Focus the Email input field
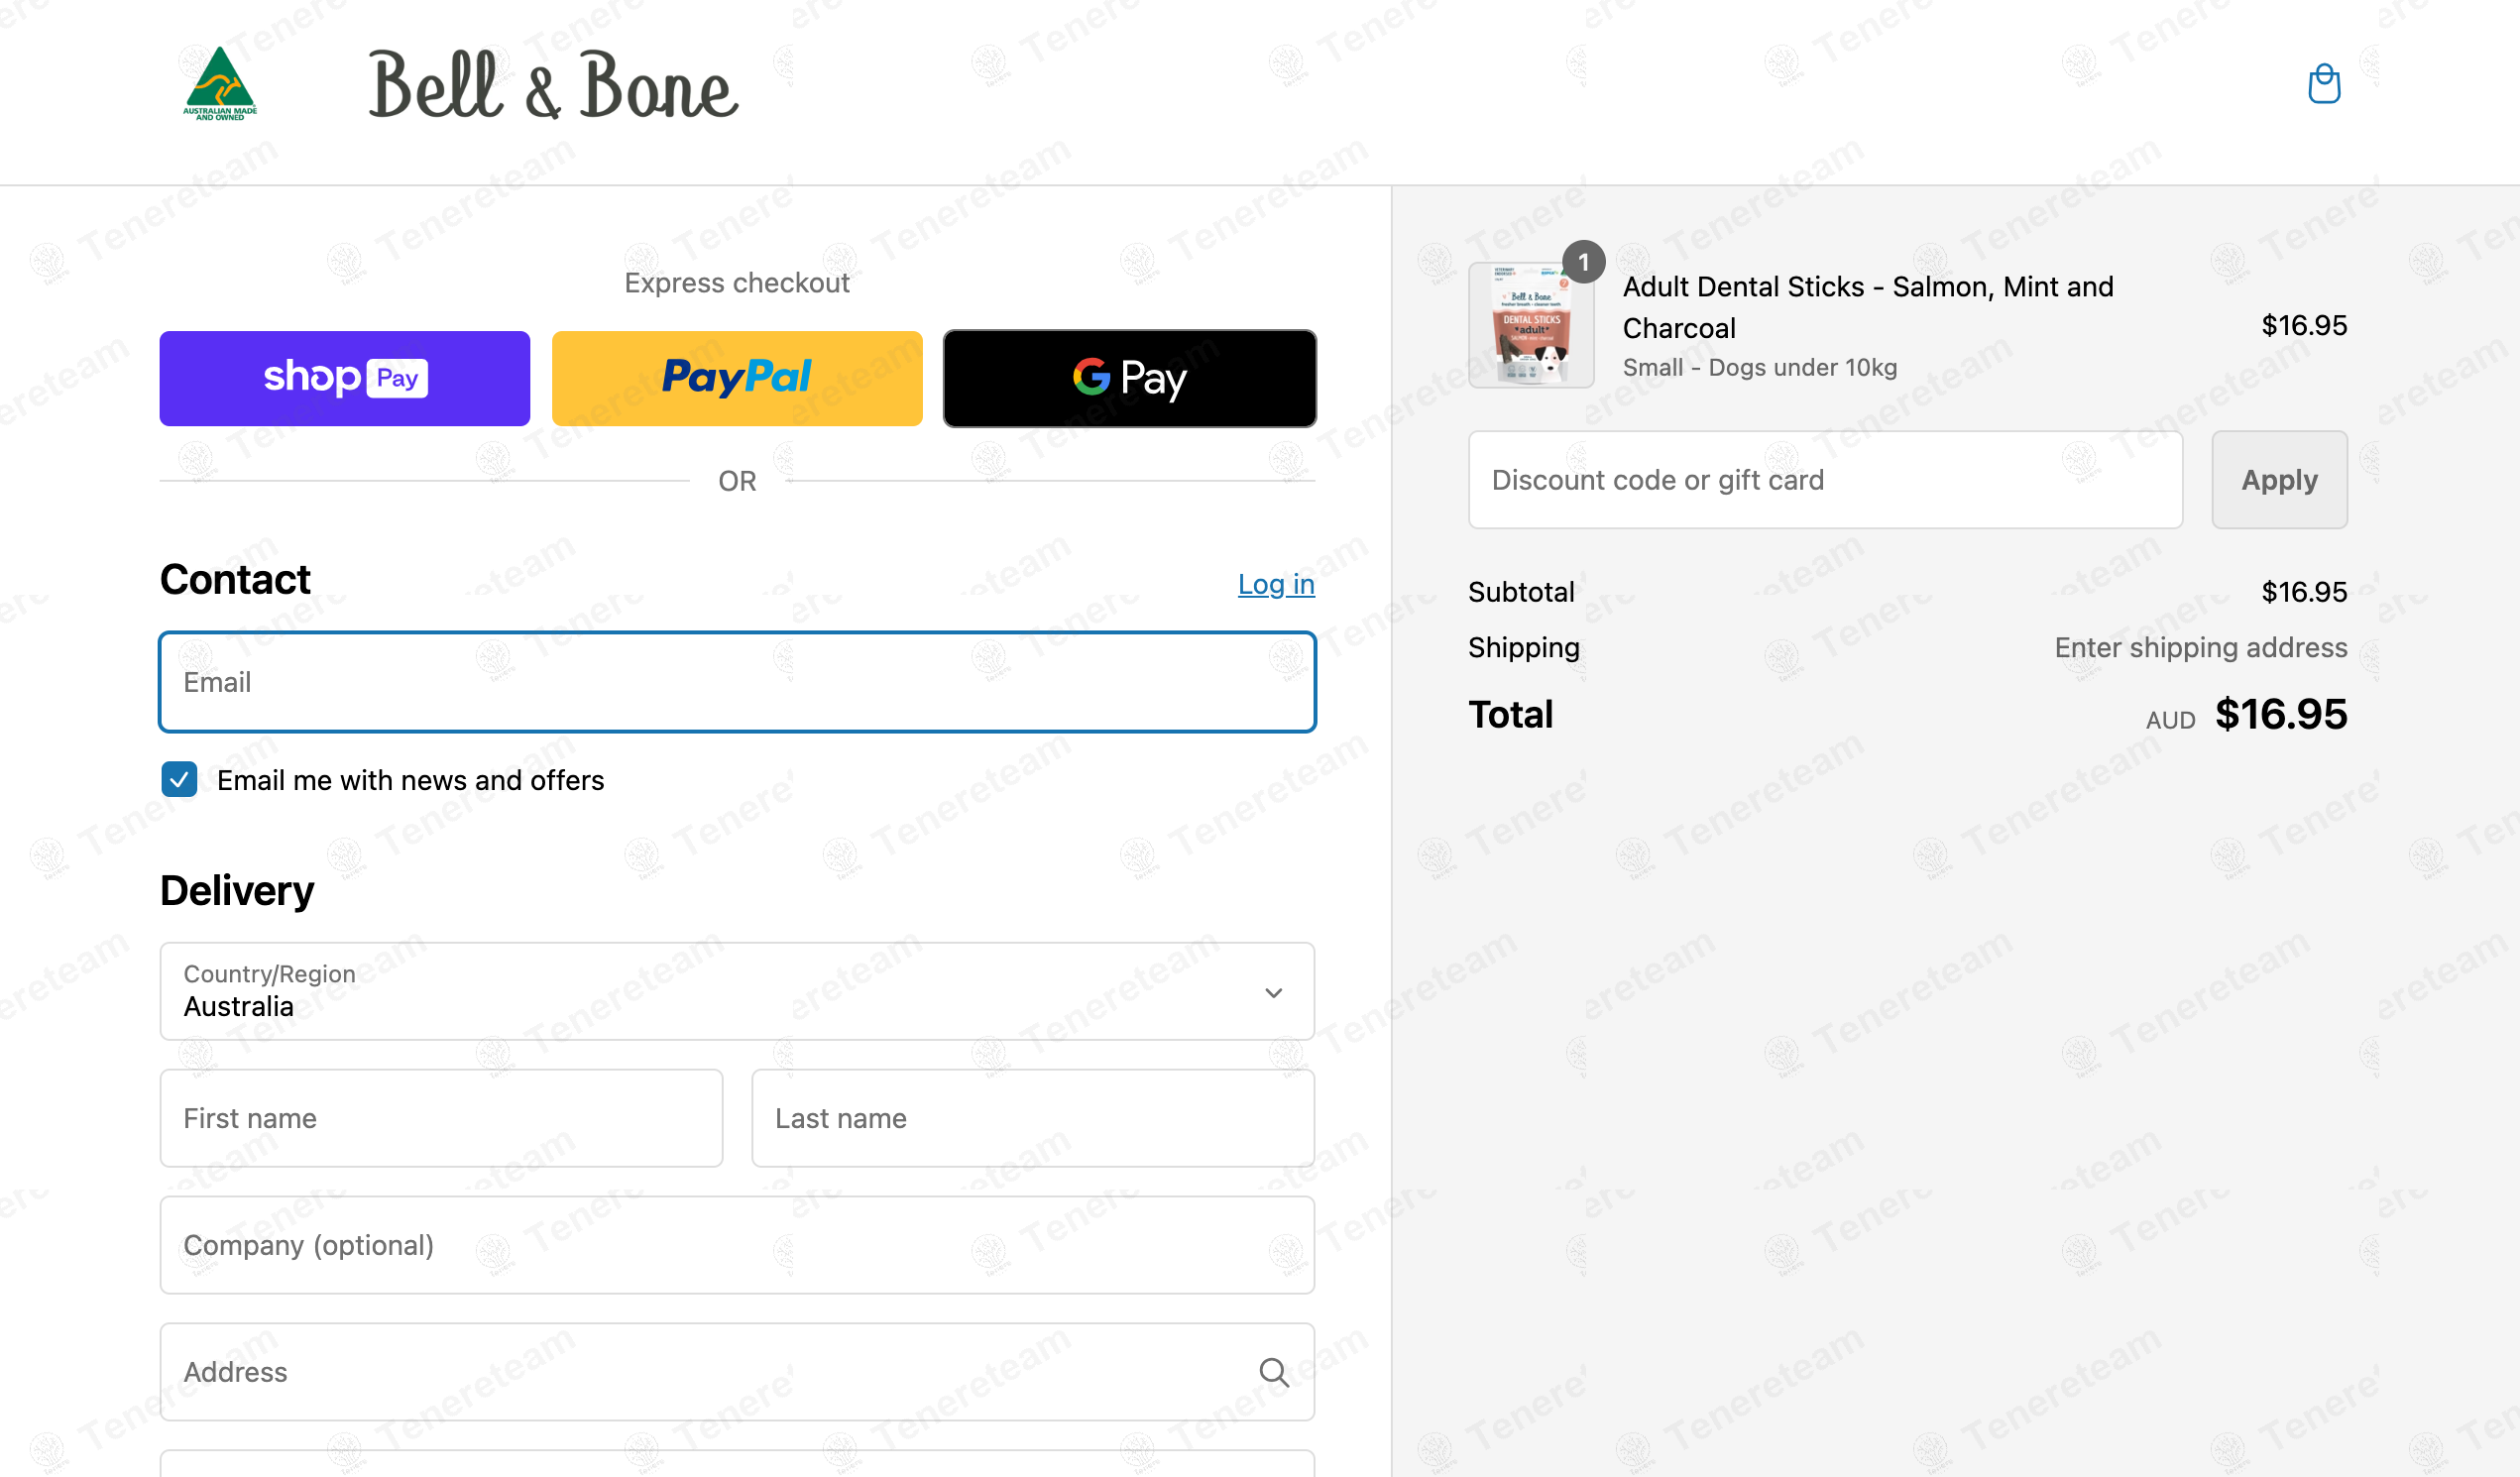Image resolution: width=2520 pixels, height=1477 pixels. (x=736, y=682)
